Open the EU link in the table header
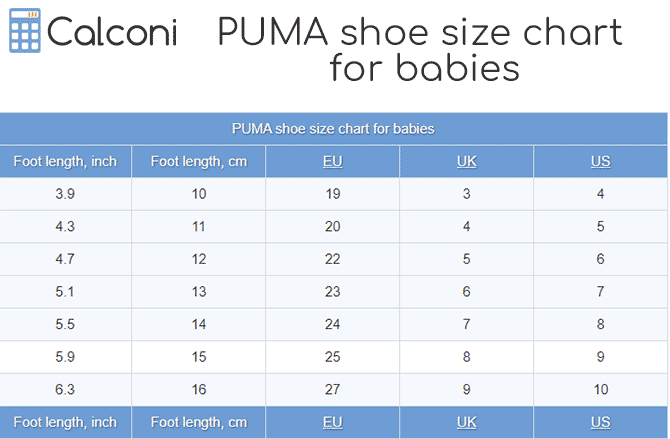The image size is (670, 439). pos(333,162)
